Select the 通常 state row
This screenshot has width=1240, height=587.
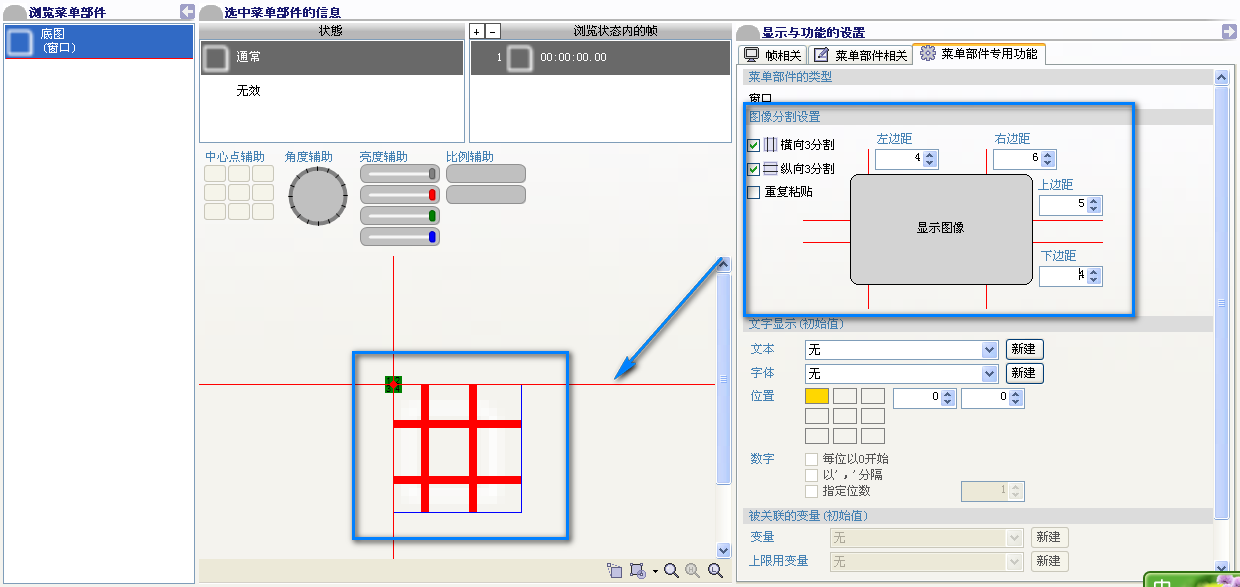[x=331, y=58]
